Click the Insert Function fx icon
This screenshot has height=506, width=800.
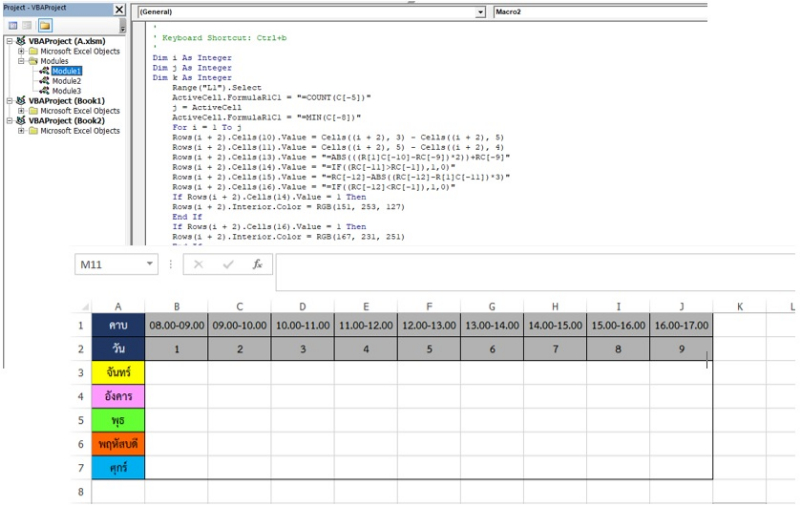(258, 264)
